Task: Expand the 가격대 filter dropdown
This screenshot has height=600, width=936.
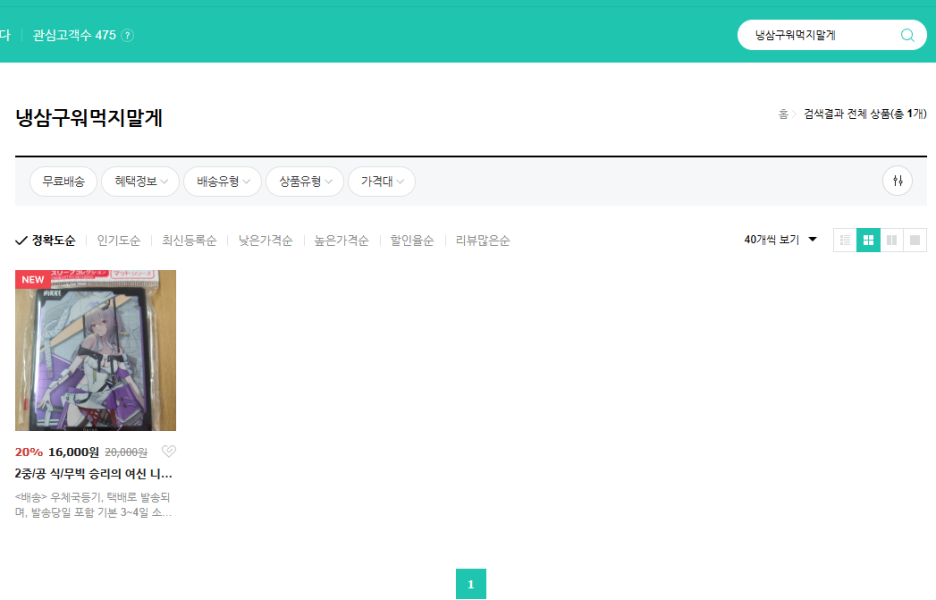Action: coord(381,181)
